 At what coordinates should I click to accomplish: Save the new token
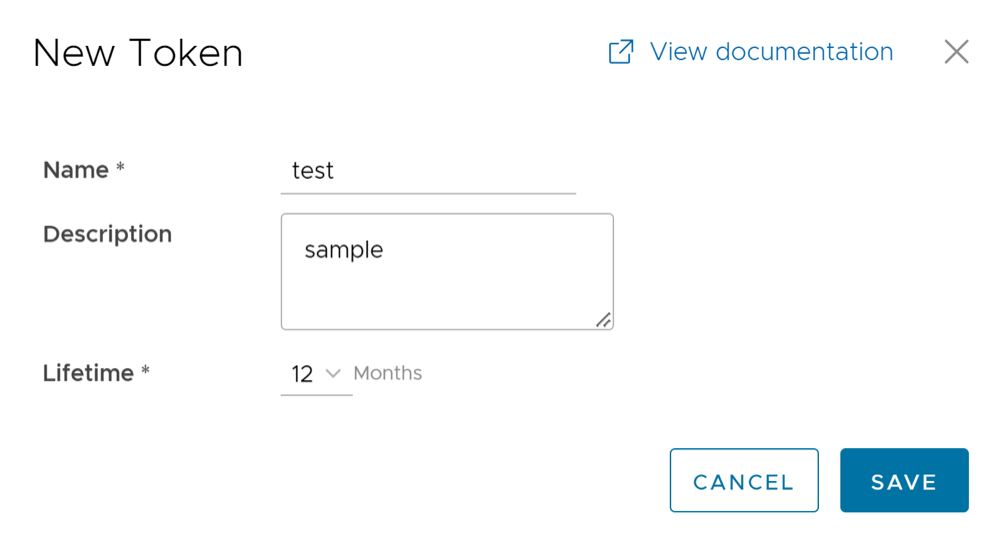904,481
